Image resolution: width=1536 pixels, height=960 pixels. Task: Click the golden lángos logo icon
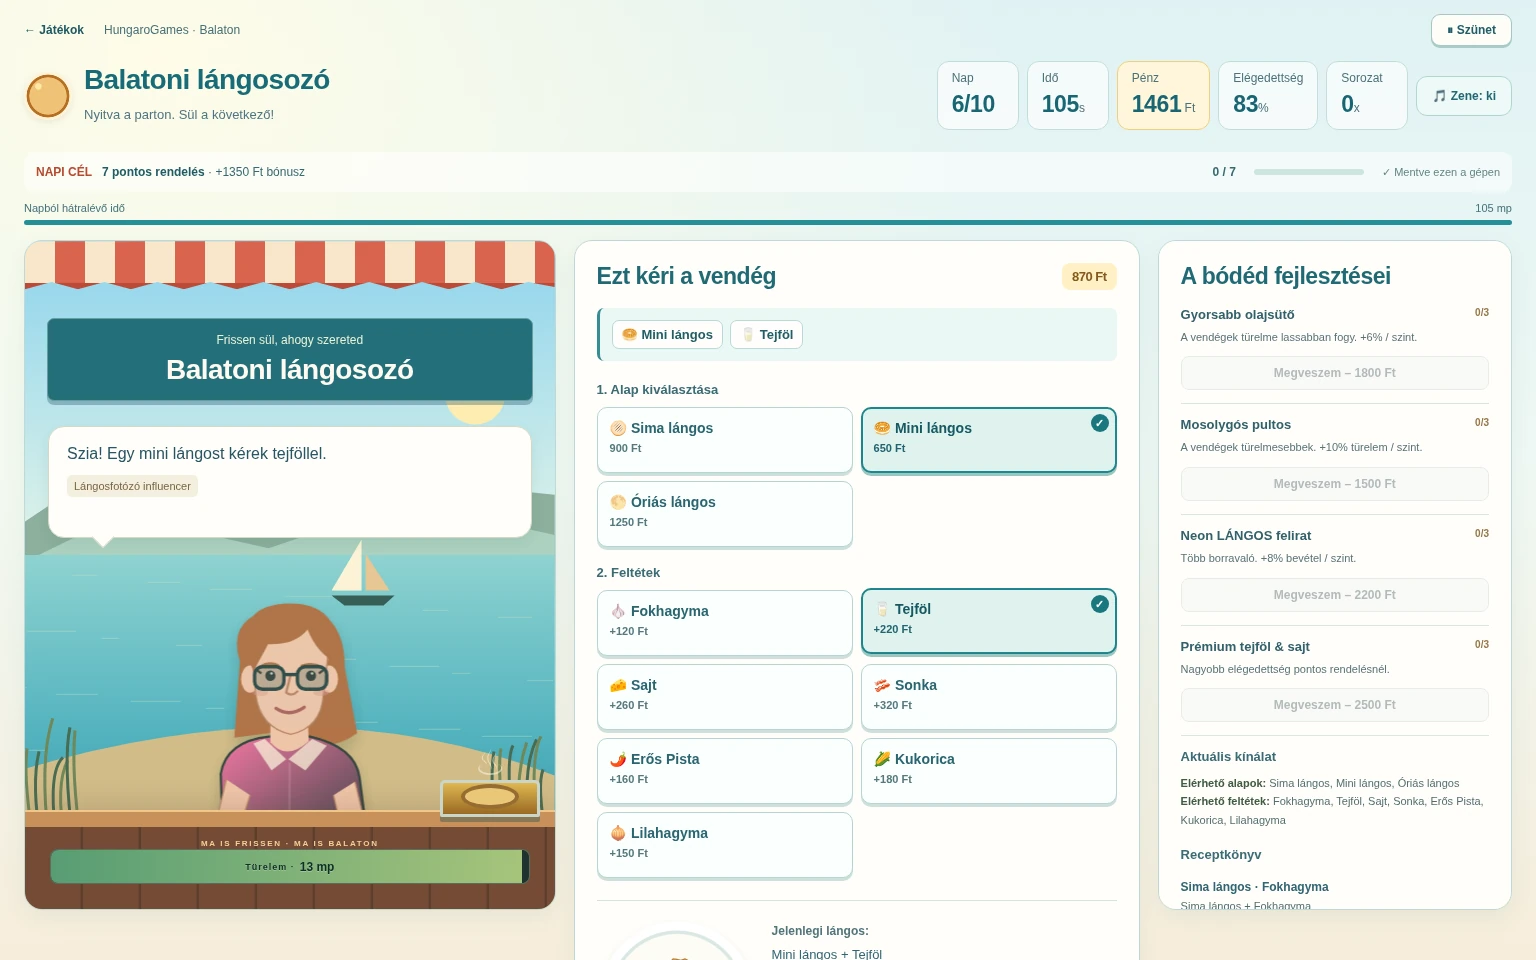(x=48, y=96)
